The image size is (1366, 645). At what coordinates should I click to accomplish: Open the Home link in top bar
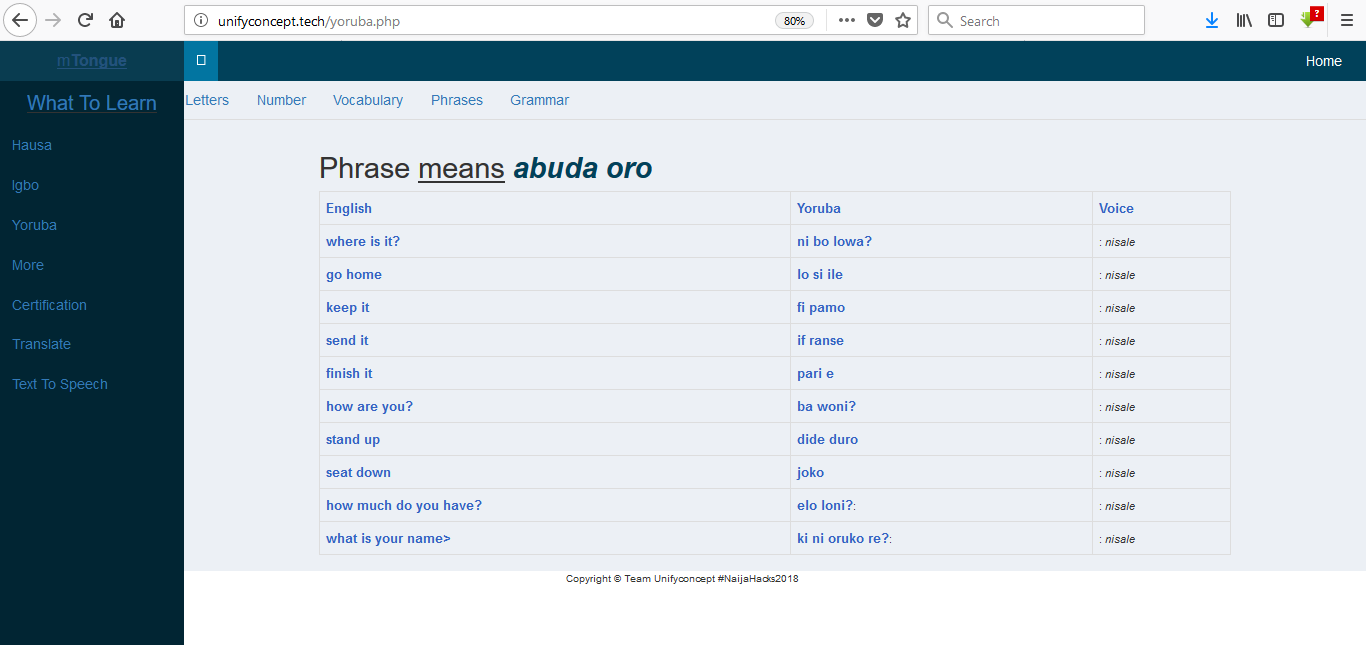click(1323, 61)
